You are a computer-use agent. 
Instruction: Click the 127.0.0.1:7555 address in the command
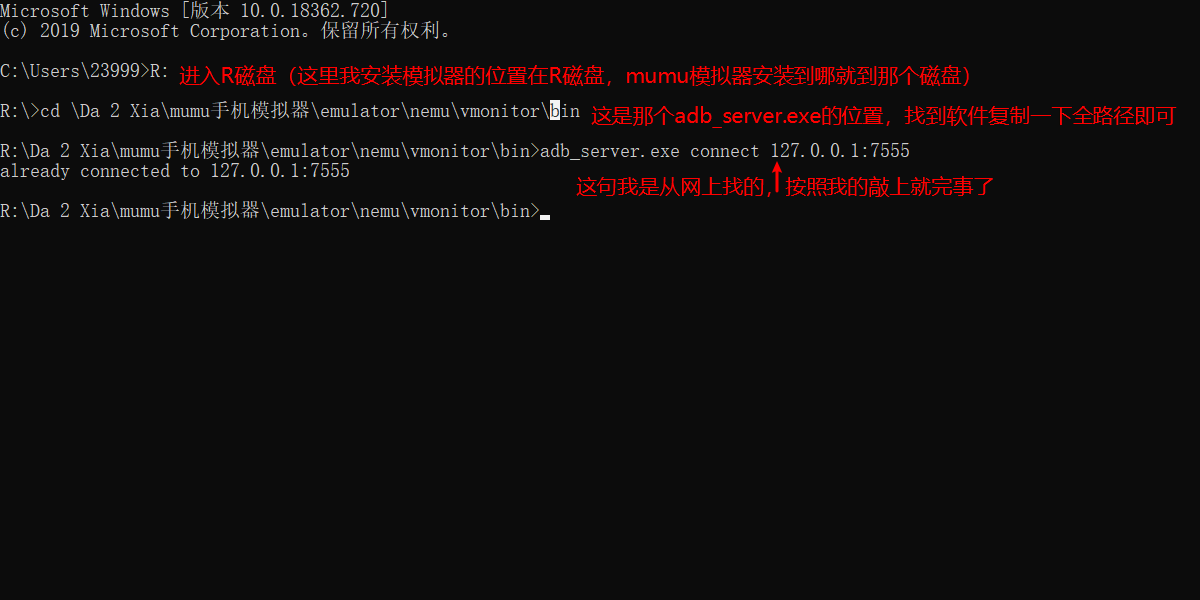[840, 151]
